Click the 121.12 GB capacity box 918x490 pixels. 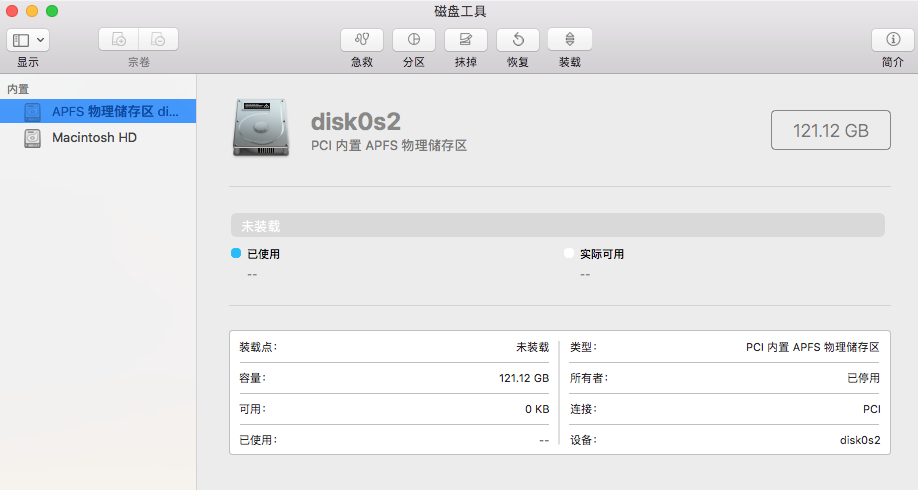(x=830, y=130)
